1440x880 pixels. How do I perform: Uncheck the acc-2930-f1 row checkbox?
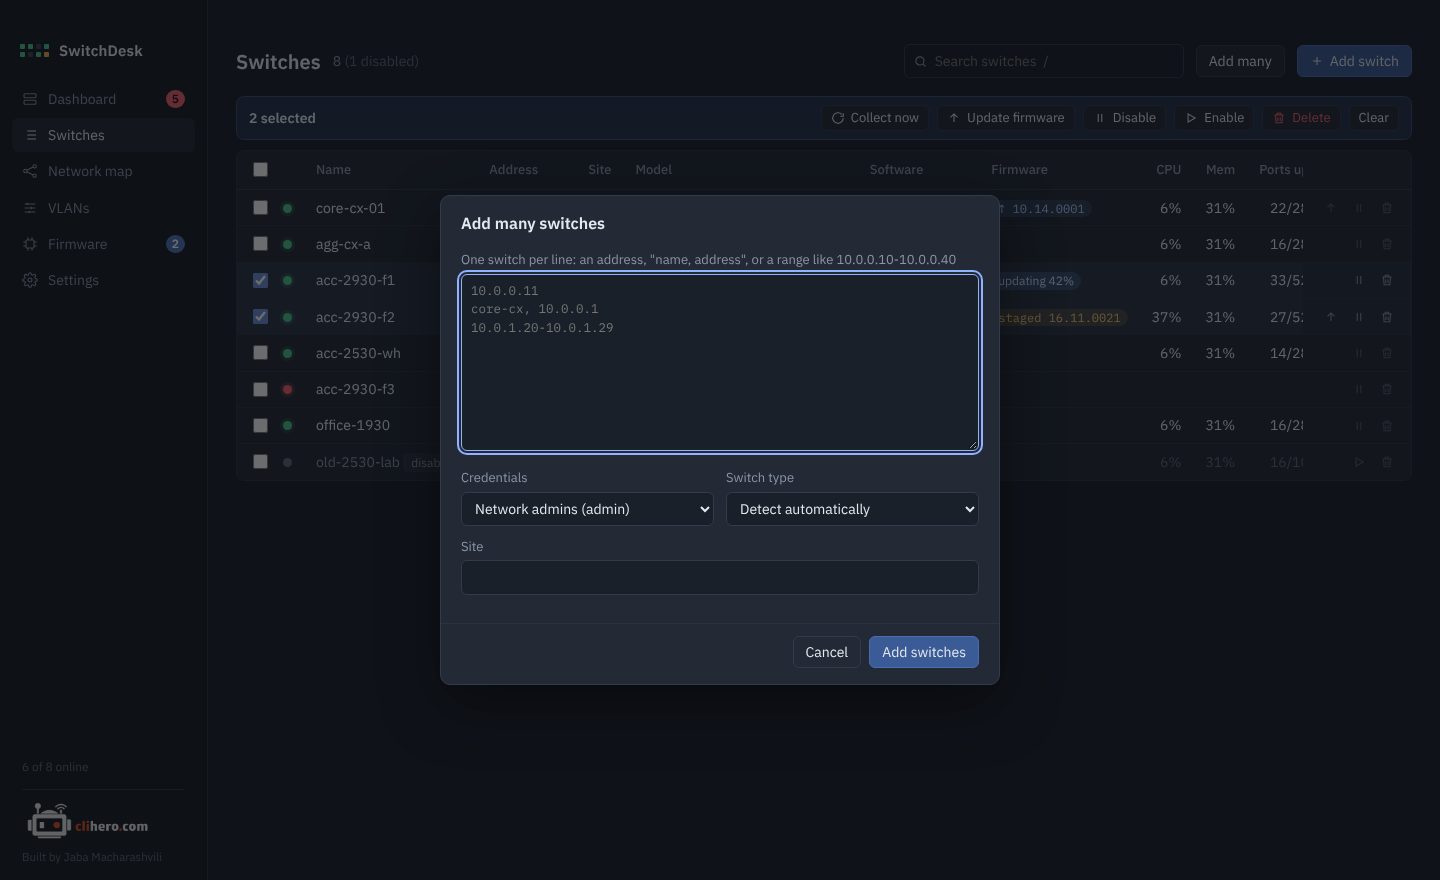pos(261,281)
